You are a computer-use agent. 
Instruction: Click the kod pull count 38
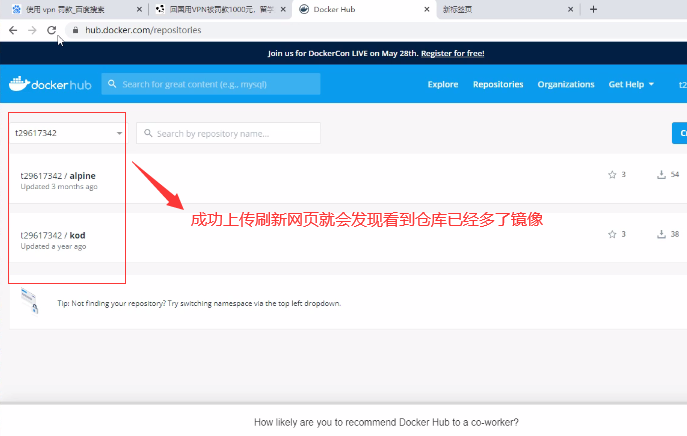click(675, 234)
